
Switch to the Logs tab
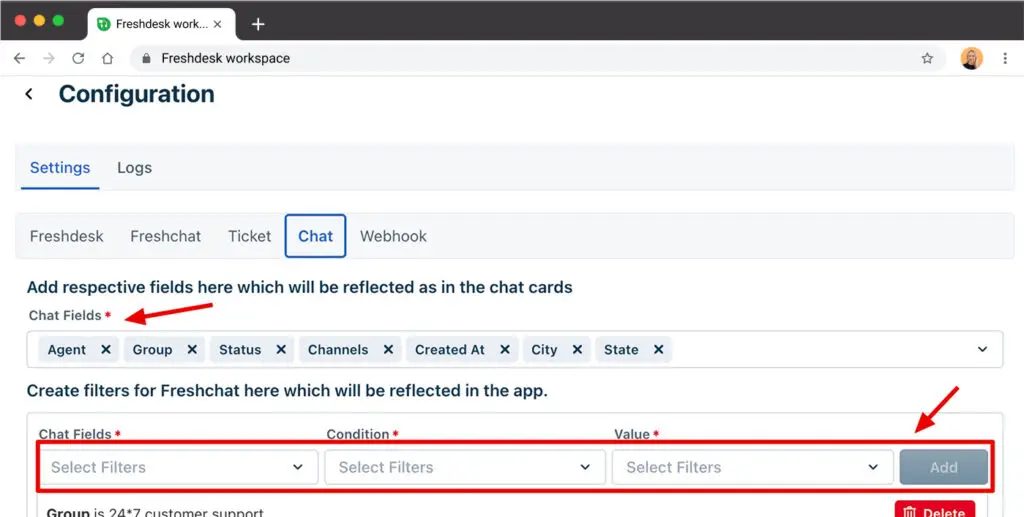pos(134,167)
